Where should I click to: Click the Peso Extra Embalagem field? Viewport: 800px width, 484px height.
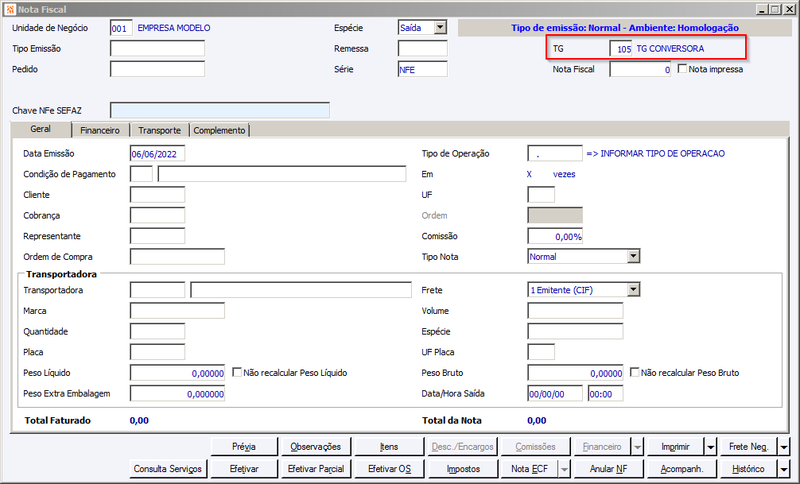[x=177, y=394]
